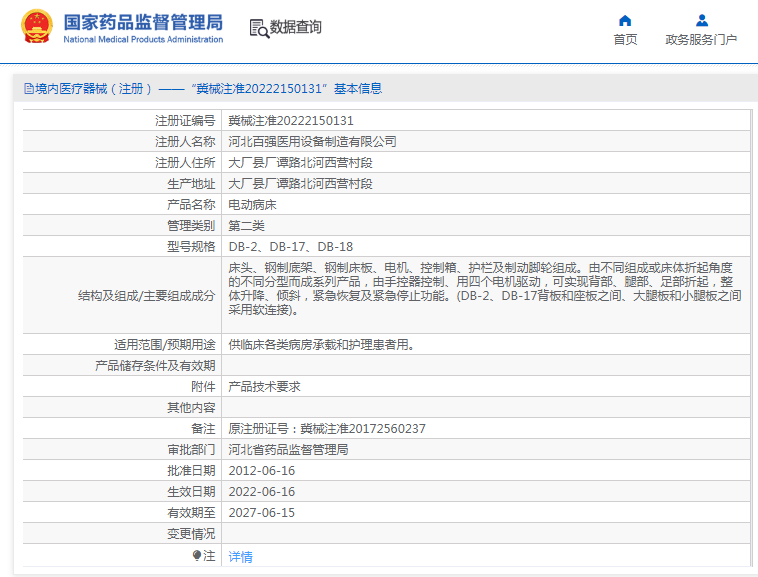Click the 附件 label
Viewport: 758px width, 577px height.
(x=203, y=387)
